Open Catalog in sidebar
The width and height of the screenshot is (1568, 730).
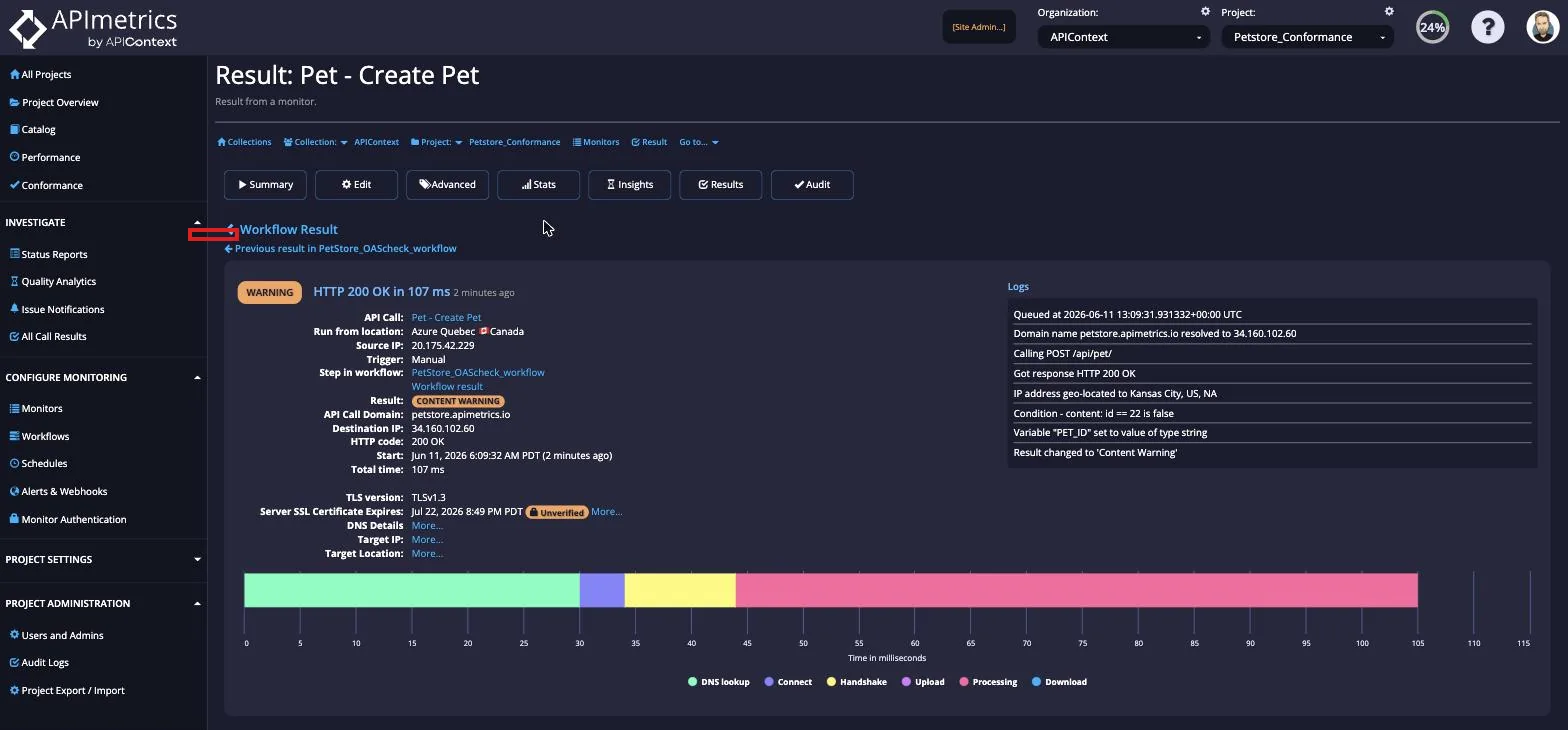click(32, 129)
